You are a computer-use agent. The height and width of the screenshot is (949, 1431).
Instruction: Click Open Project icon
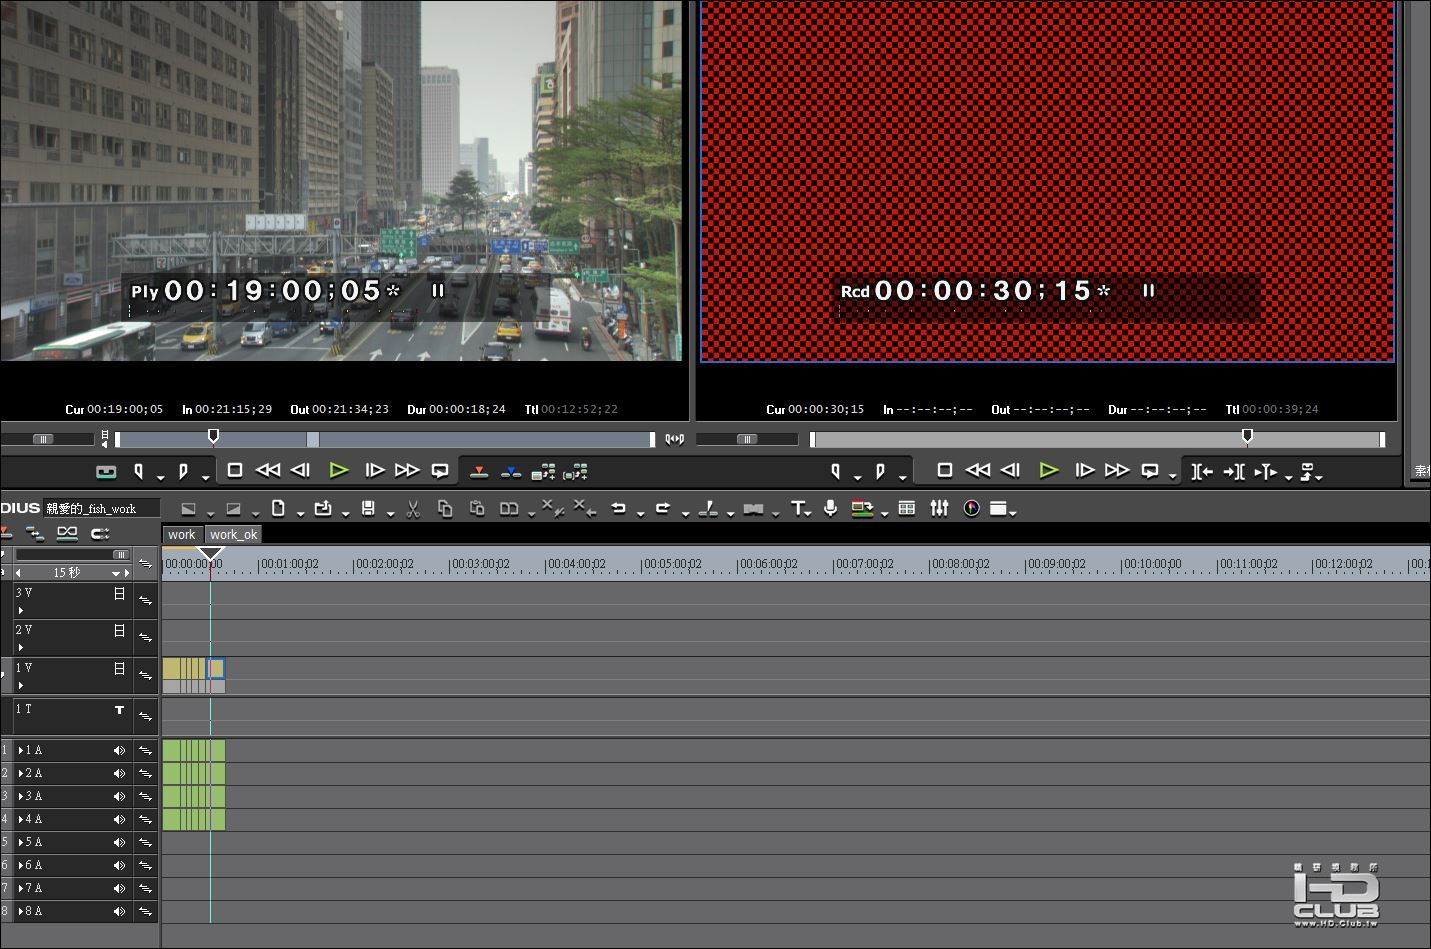coord(323,508)
